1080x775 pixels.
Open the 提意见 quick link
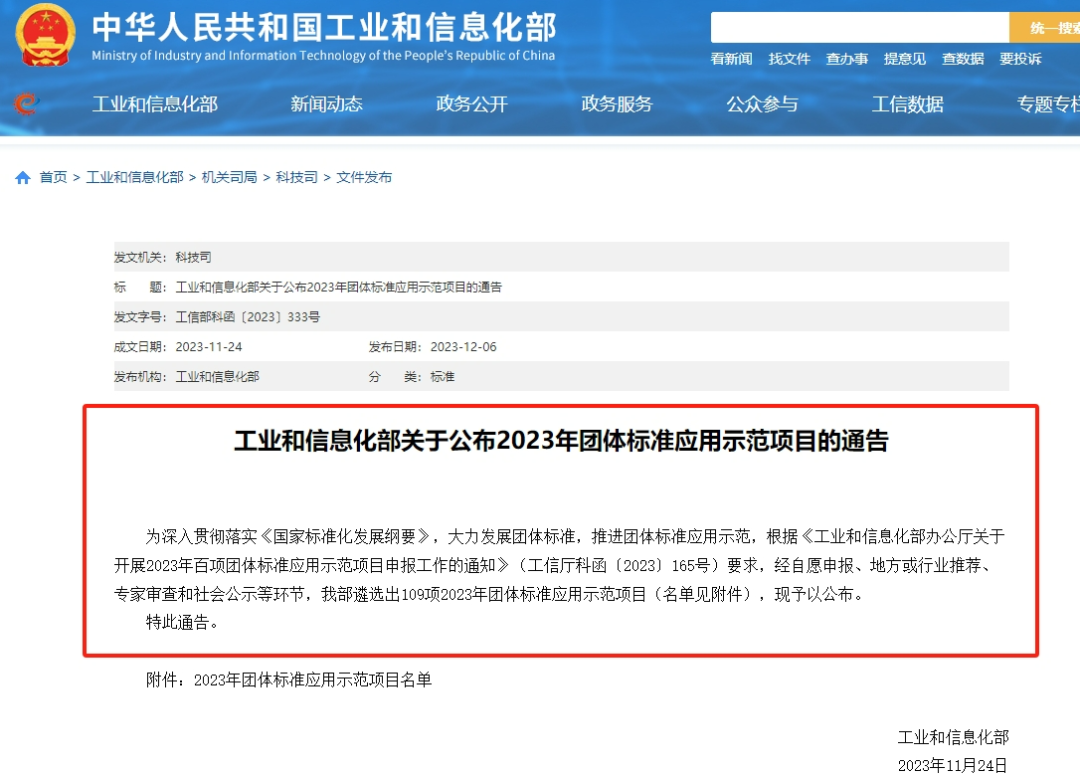point(904,59)
